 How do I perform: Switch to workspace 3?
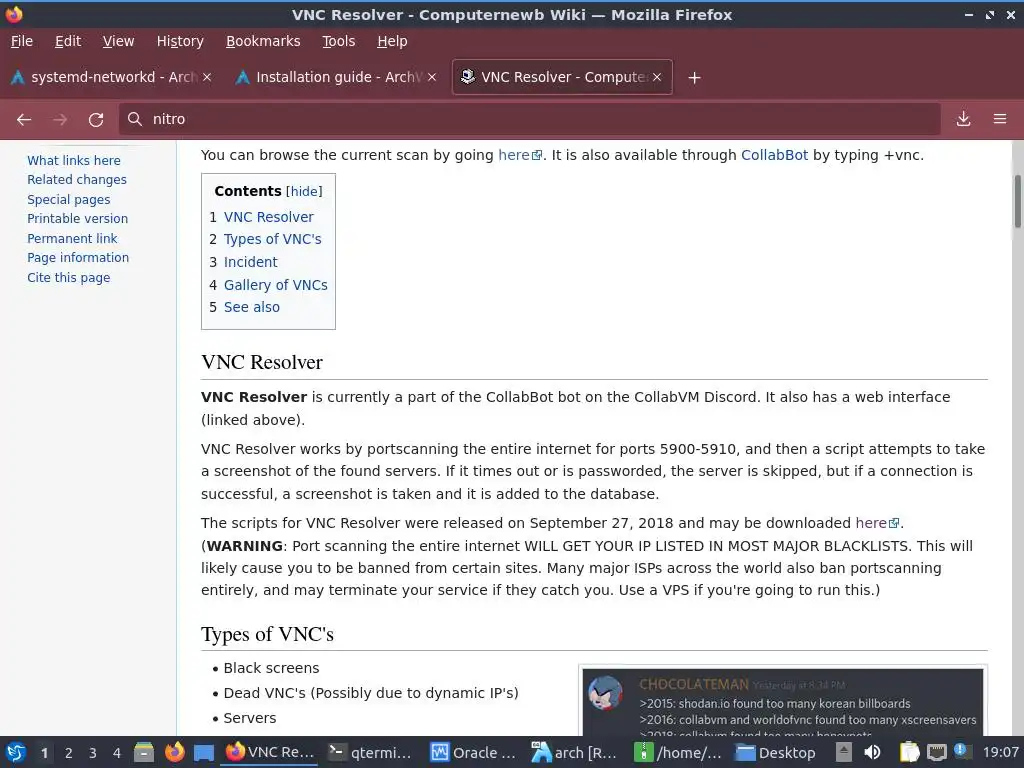[x=92, y=753]
